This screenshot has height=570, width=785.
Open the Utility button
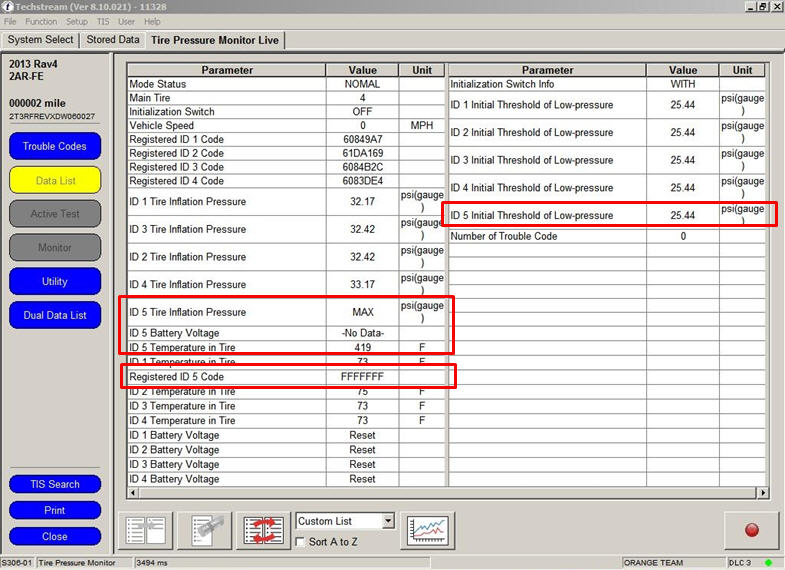pos(55,281)
